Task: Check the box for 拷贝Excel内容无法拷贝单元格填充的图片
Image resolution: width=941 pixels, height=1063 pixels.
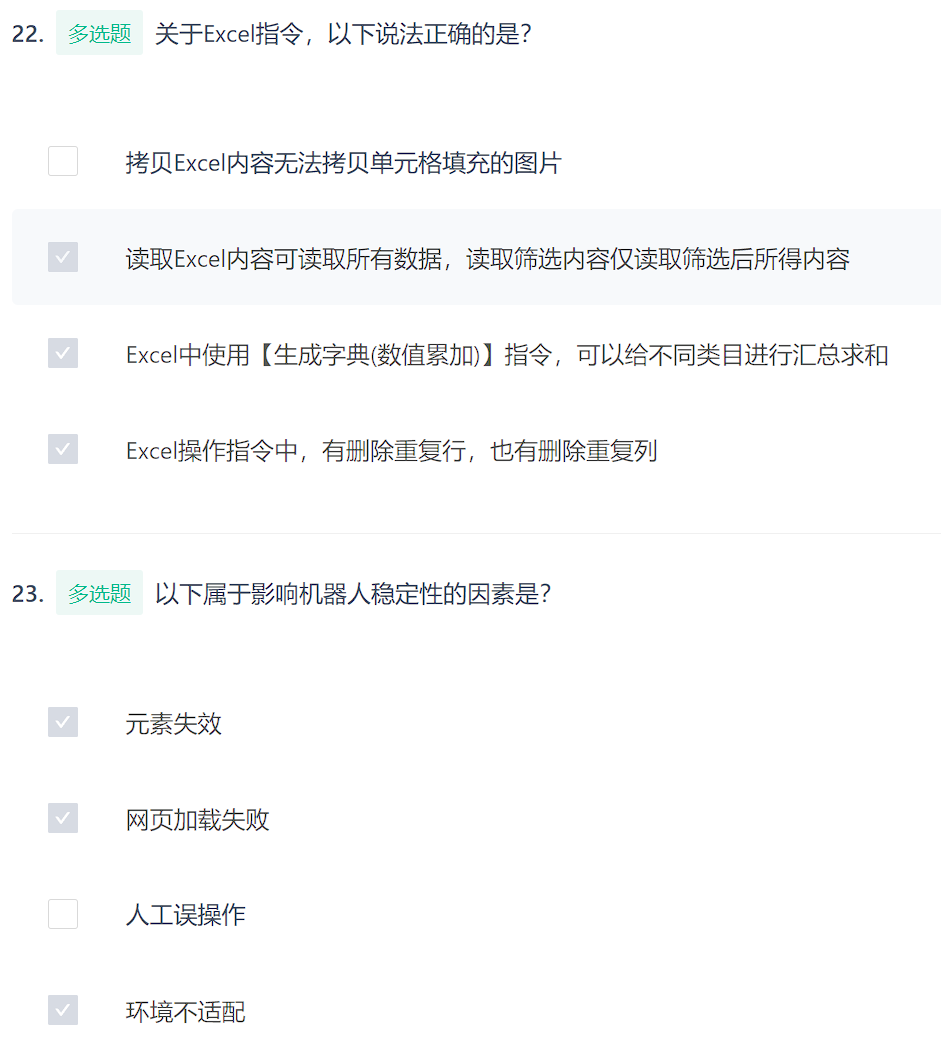Action: click(63, 161)
